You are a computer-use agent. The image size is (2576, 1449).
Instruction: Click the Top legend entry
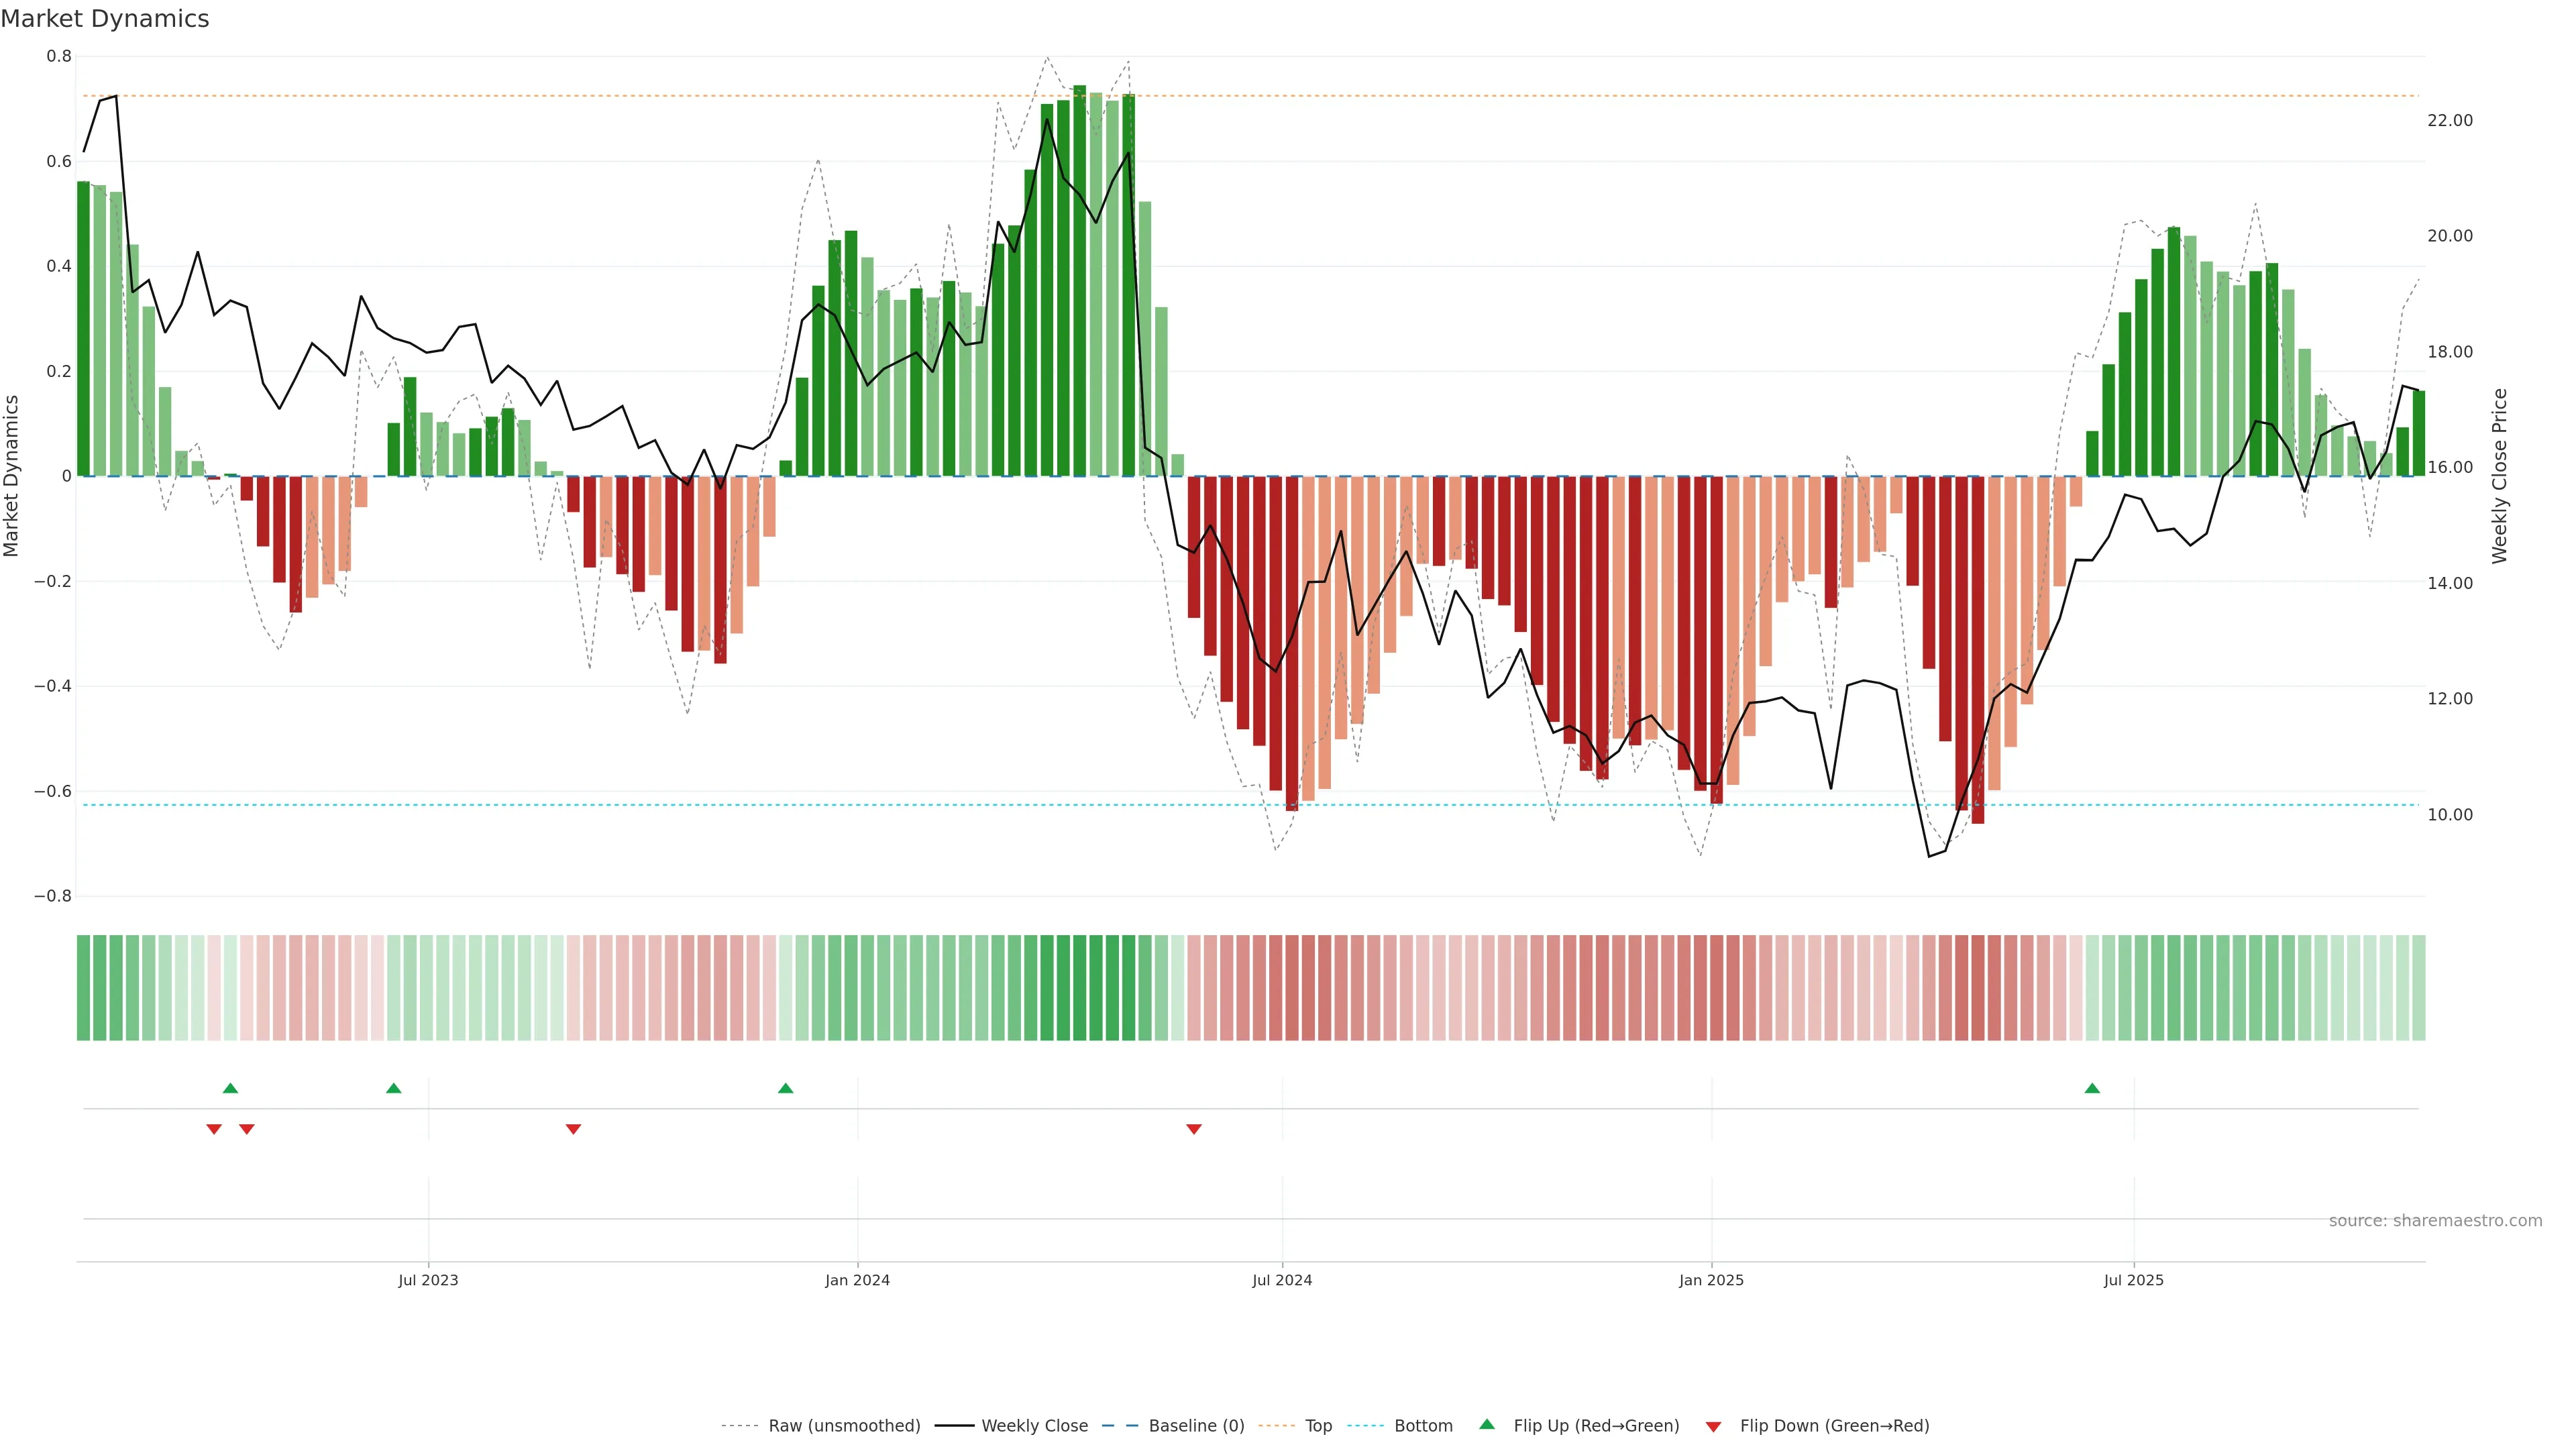1318,1426
